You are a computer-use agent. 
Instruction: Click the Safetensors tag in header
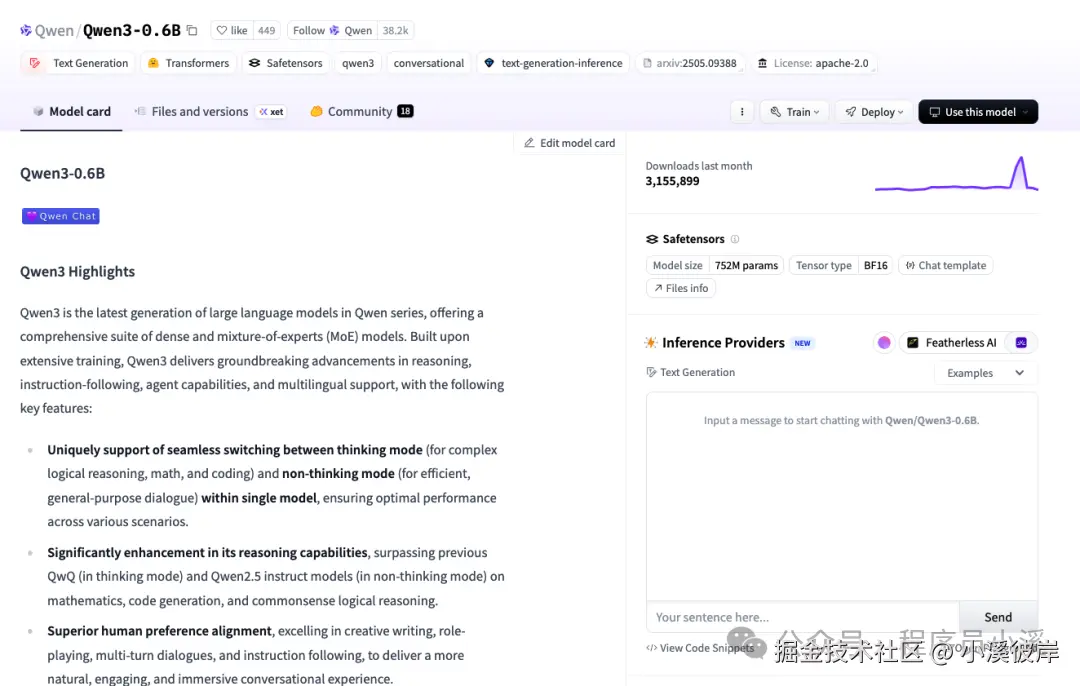(x=285, y=63)
